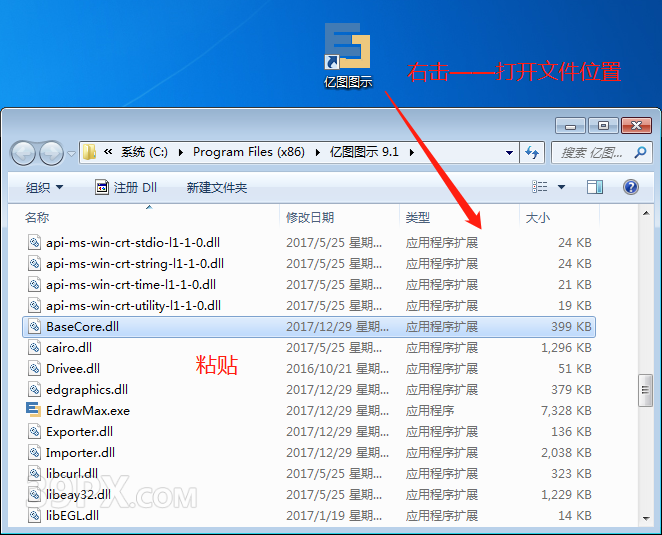Select file api-ms-win-crt-string-l1-1-0.dll
Screen dimensions: 662x535
click(x=135, y=264)
